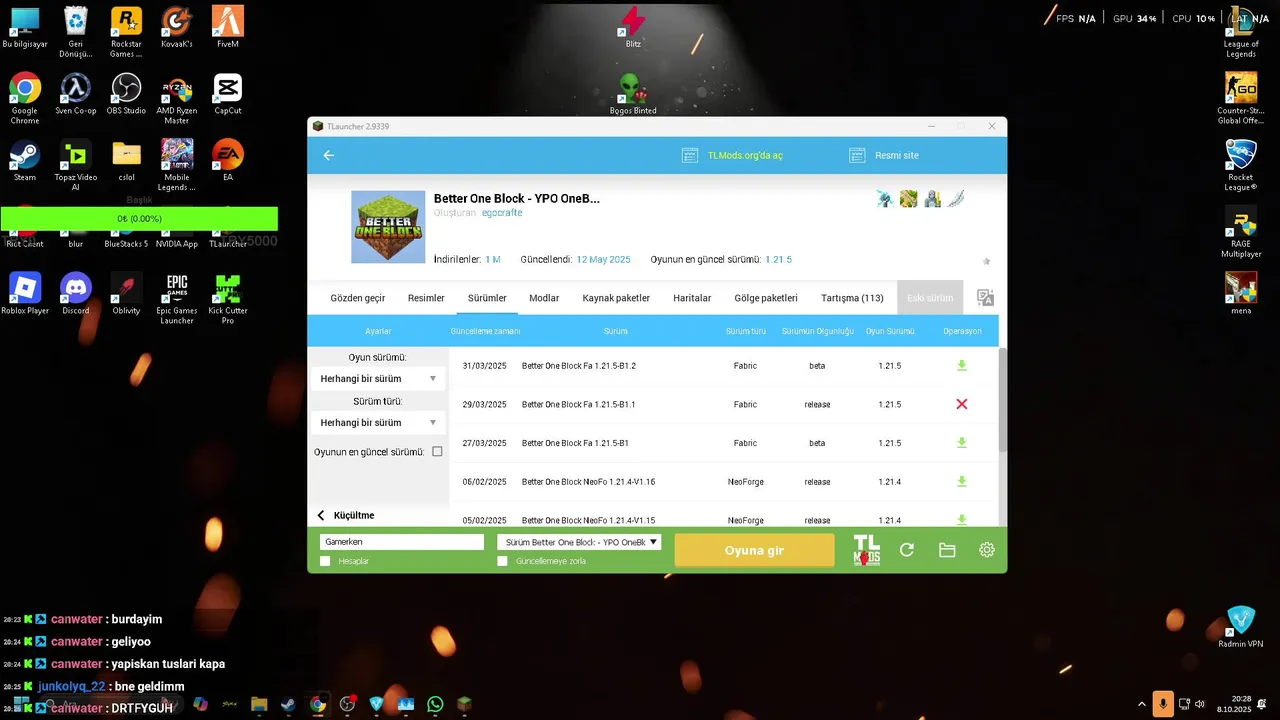Open the Kaynak paketler tab
Image resolution: width=1280 pixels, height=720 pixels.
[x=616, y=298]
